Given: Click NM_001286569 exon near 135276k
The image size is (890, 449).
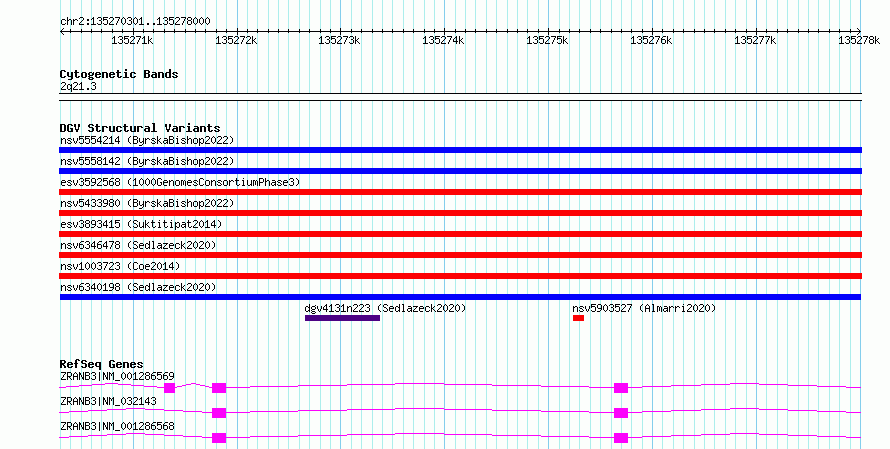Looking at the screenshot, I should coord(621,388).
